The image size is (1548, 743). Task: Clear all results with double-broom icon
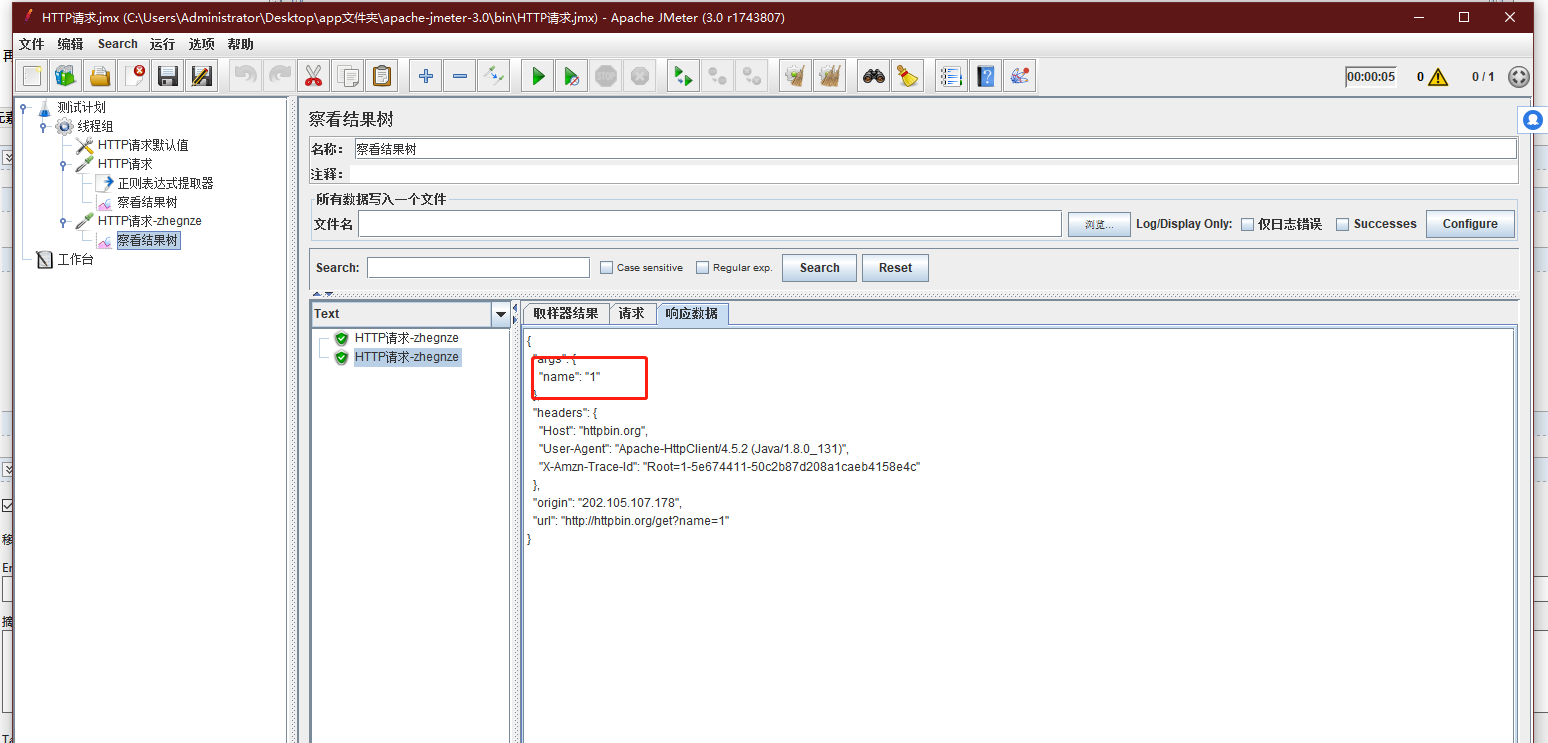[829, 76]
